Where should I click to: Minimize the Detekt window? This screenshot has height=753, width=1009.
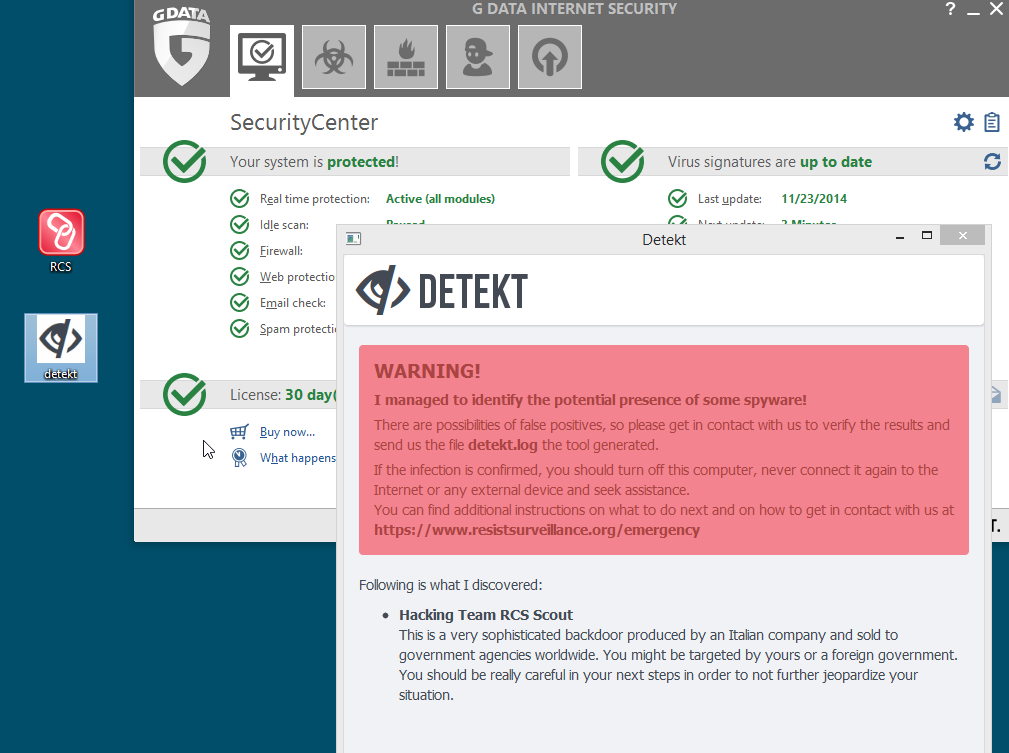point(900,237)
